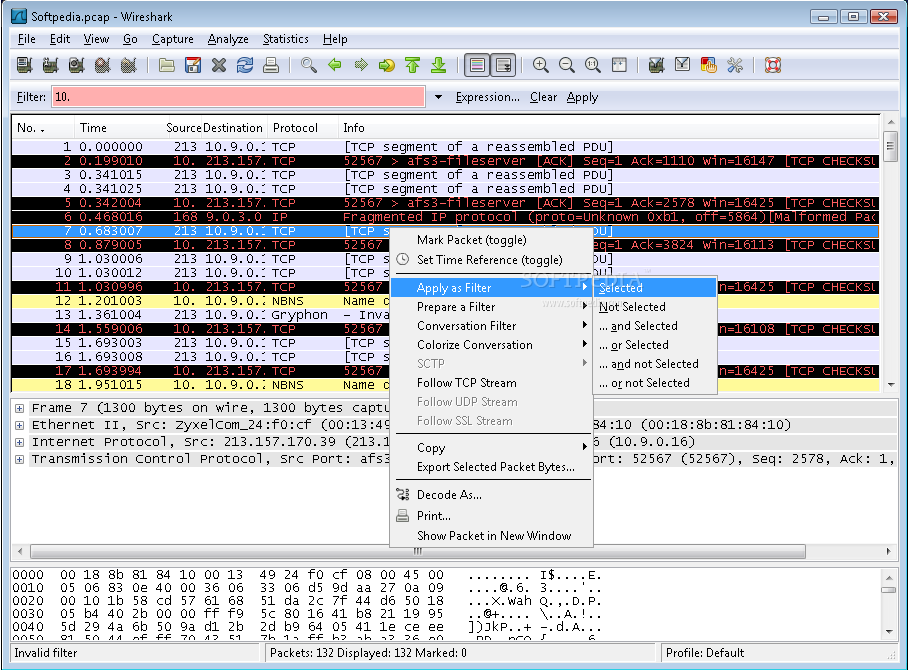Open preferences wrench icon

(735, 65)
